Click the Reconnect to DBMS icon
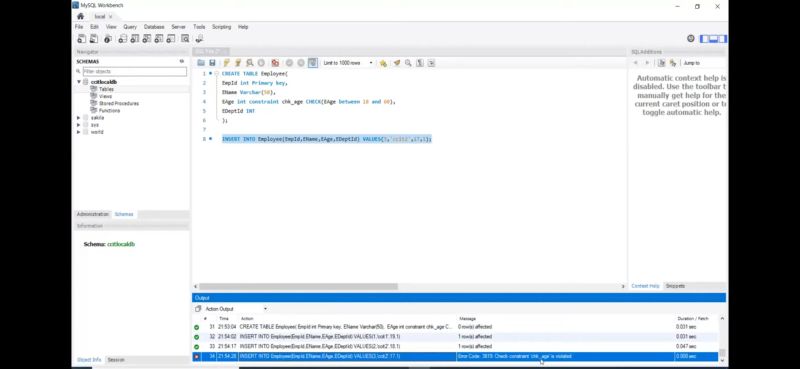 (x=199, y=39)
